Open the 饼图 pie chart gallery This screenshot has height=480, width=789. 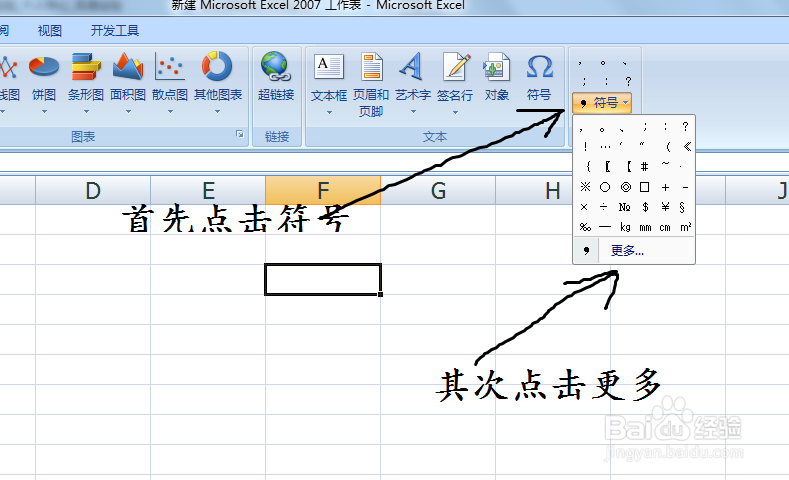pyautogui.click(x=44, y=83)
